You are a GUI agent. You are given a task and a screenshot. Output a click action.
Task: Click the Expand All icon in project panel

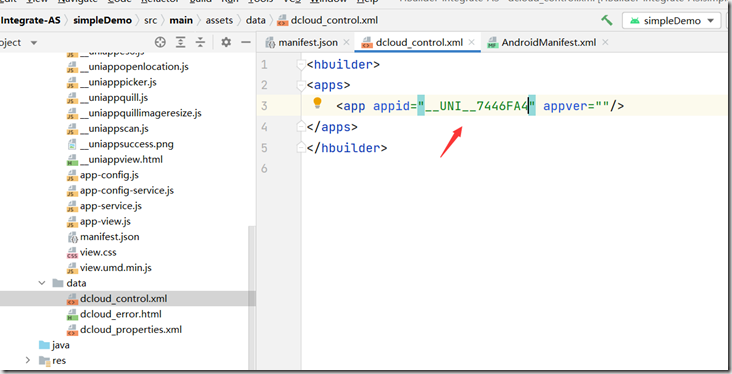(x=181, y=42)
